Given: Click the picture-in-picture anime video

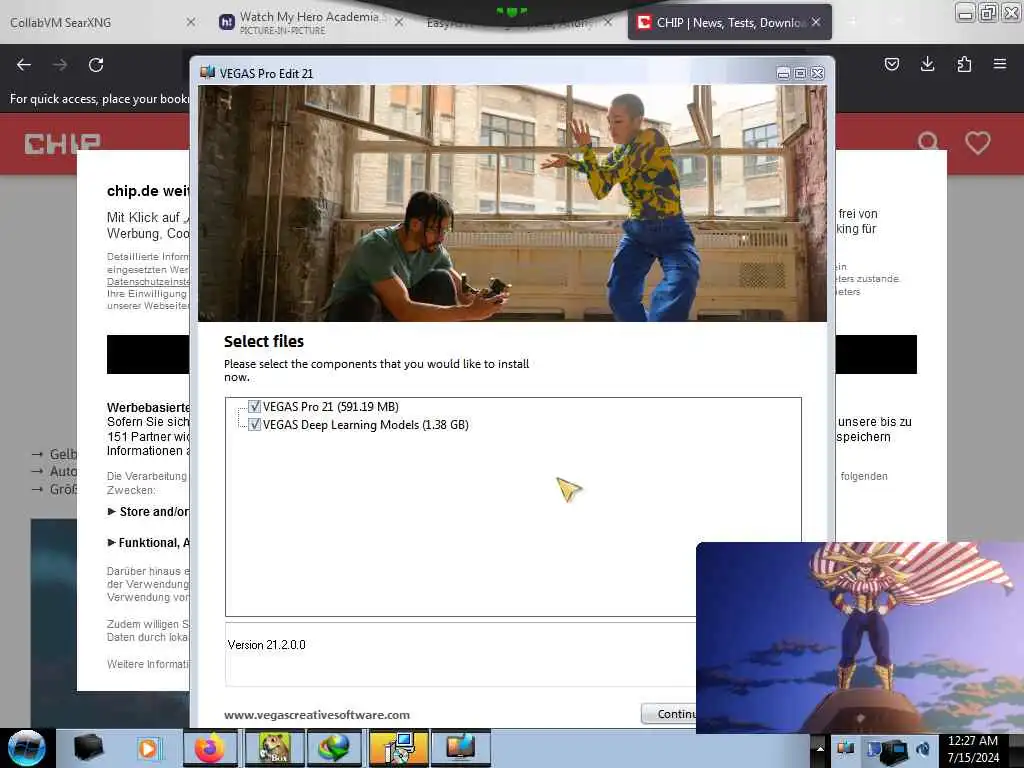Looking at the screenshot, I should (x=860, y=637).
